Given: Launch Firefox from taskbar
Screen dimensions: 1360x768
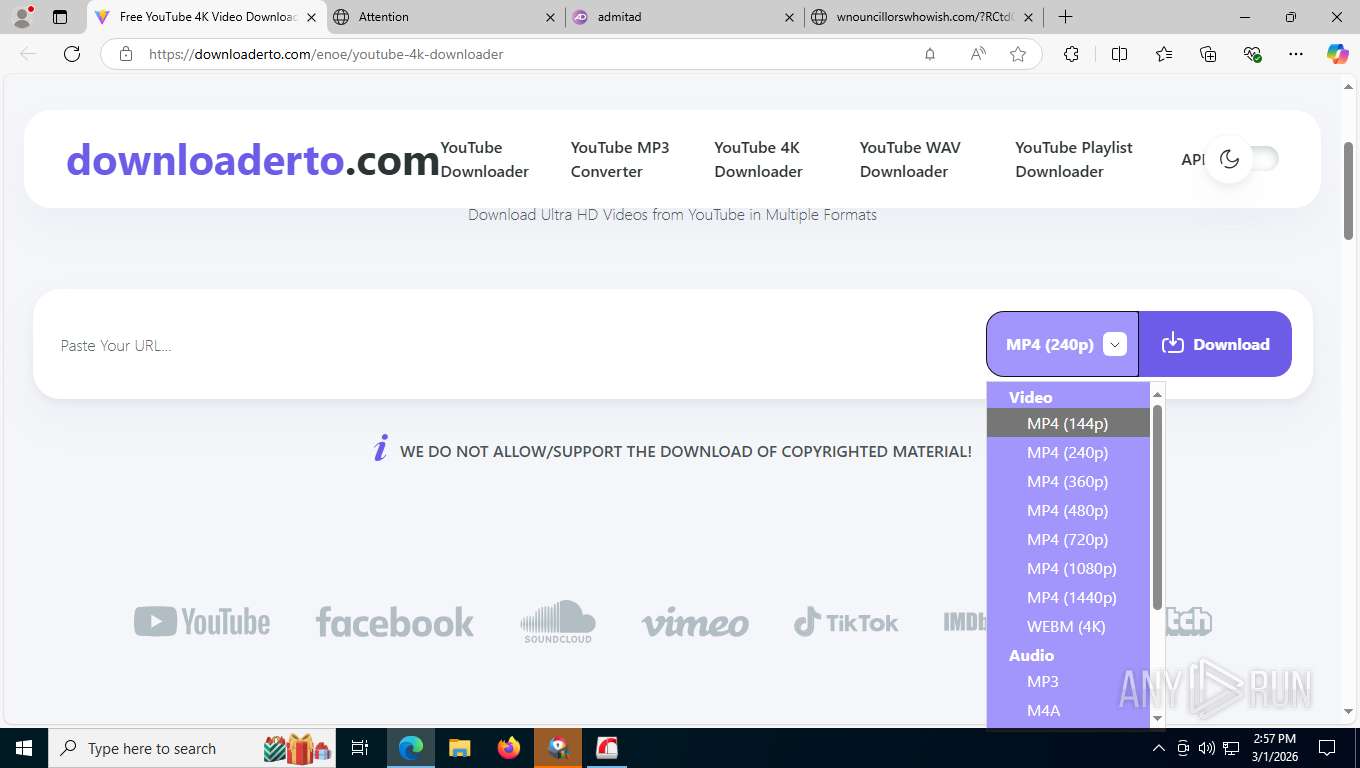Looking at the screenshot, I should (x=509, y=748).
